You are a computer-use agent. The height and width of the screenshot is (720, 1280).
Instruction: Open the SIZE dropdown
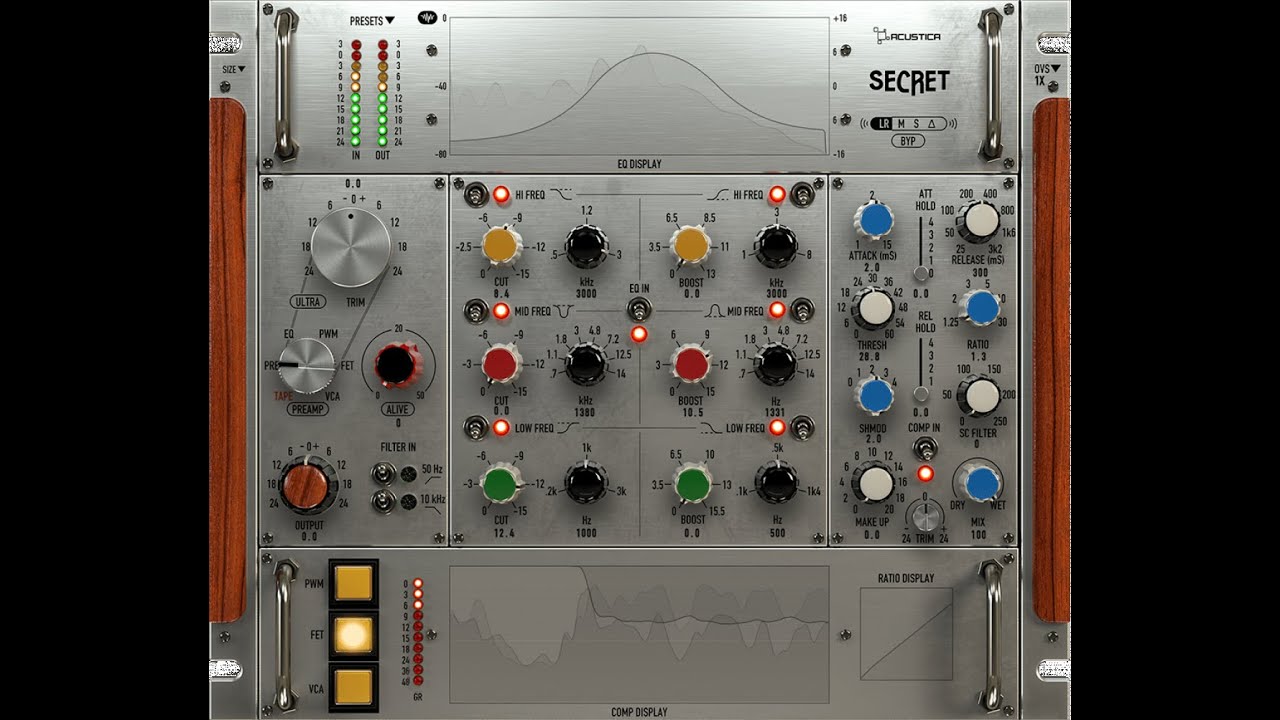point(233,69)
